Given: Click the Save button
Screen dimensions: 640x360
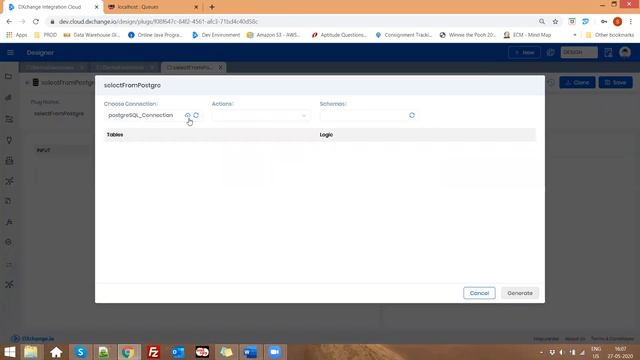Looking at the screenshot, I should (616, 82).
